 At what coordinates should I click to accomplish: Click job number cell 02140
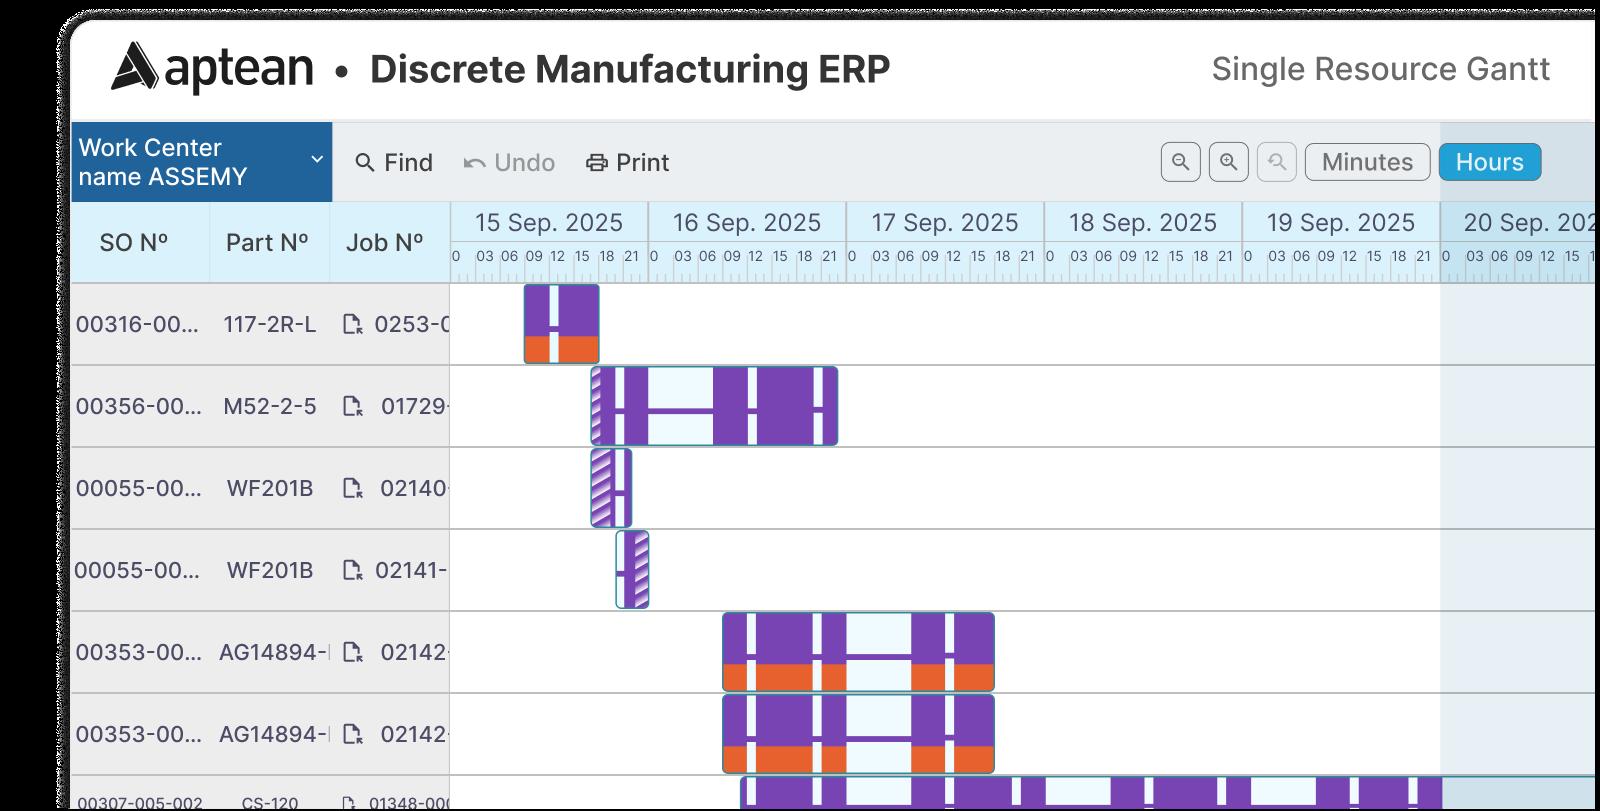415,488
